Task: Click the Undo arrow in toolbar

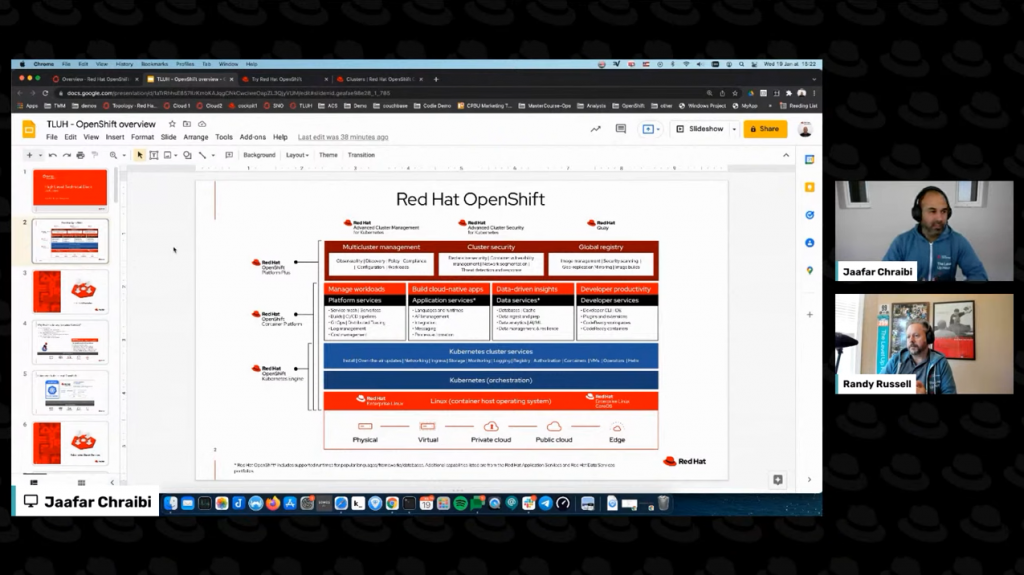Action: tap(53, 155)
